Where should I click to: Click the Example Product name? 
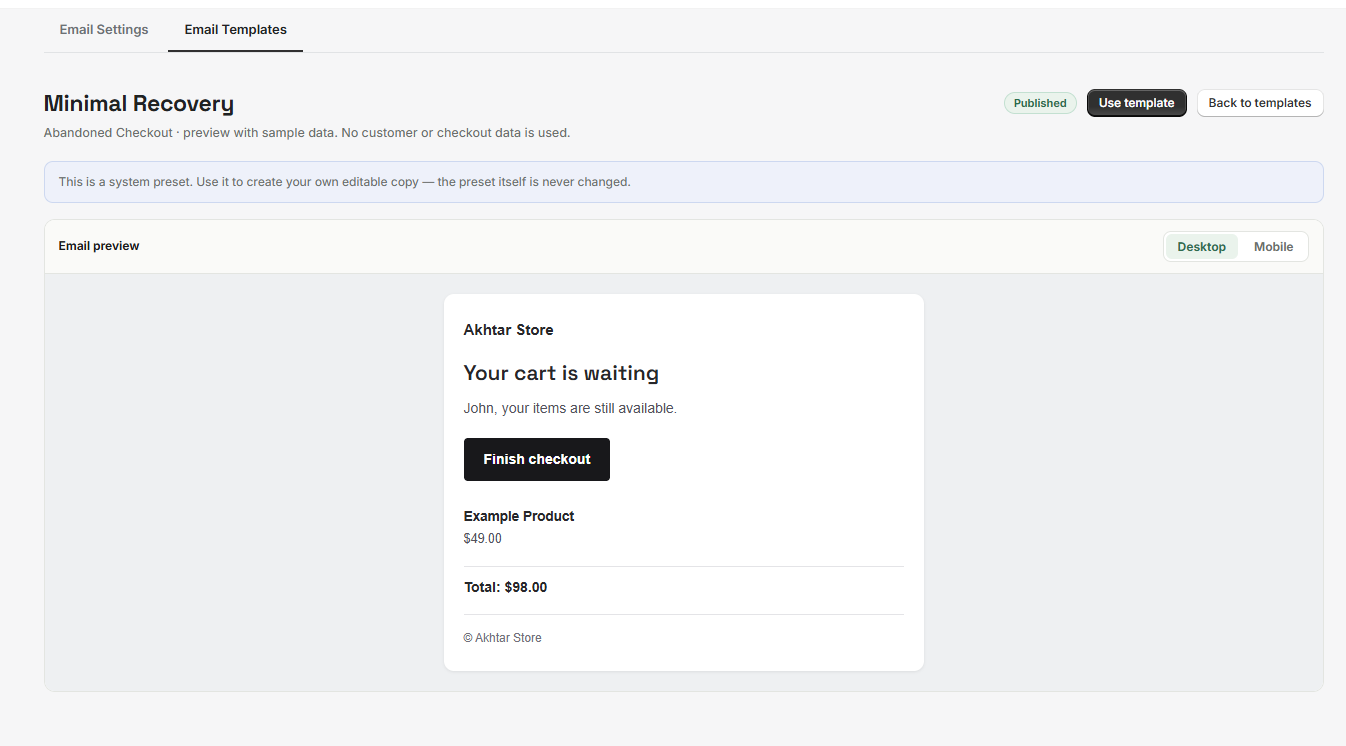[519, 516]
